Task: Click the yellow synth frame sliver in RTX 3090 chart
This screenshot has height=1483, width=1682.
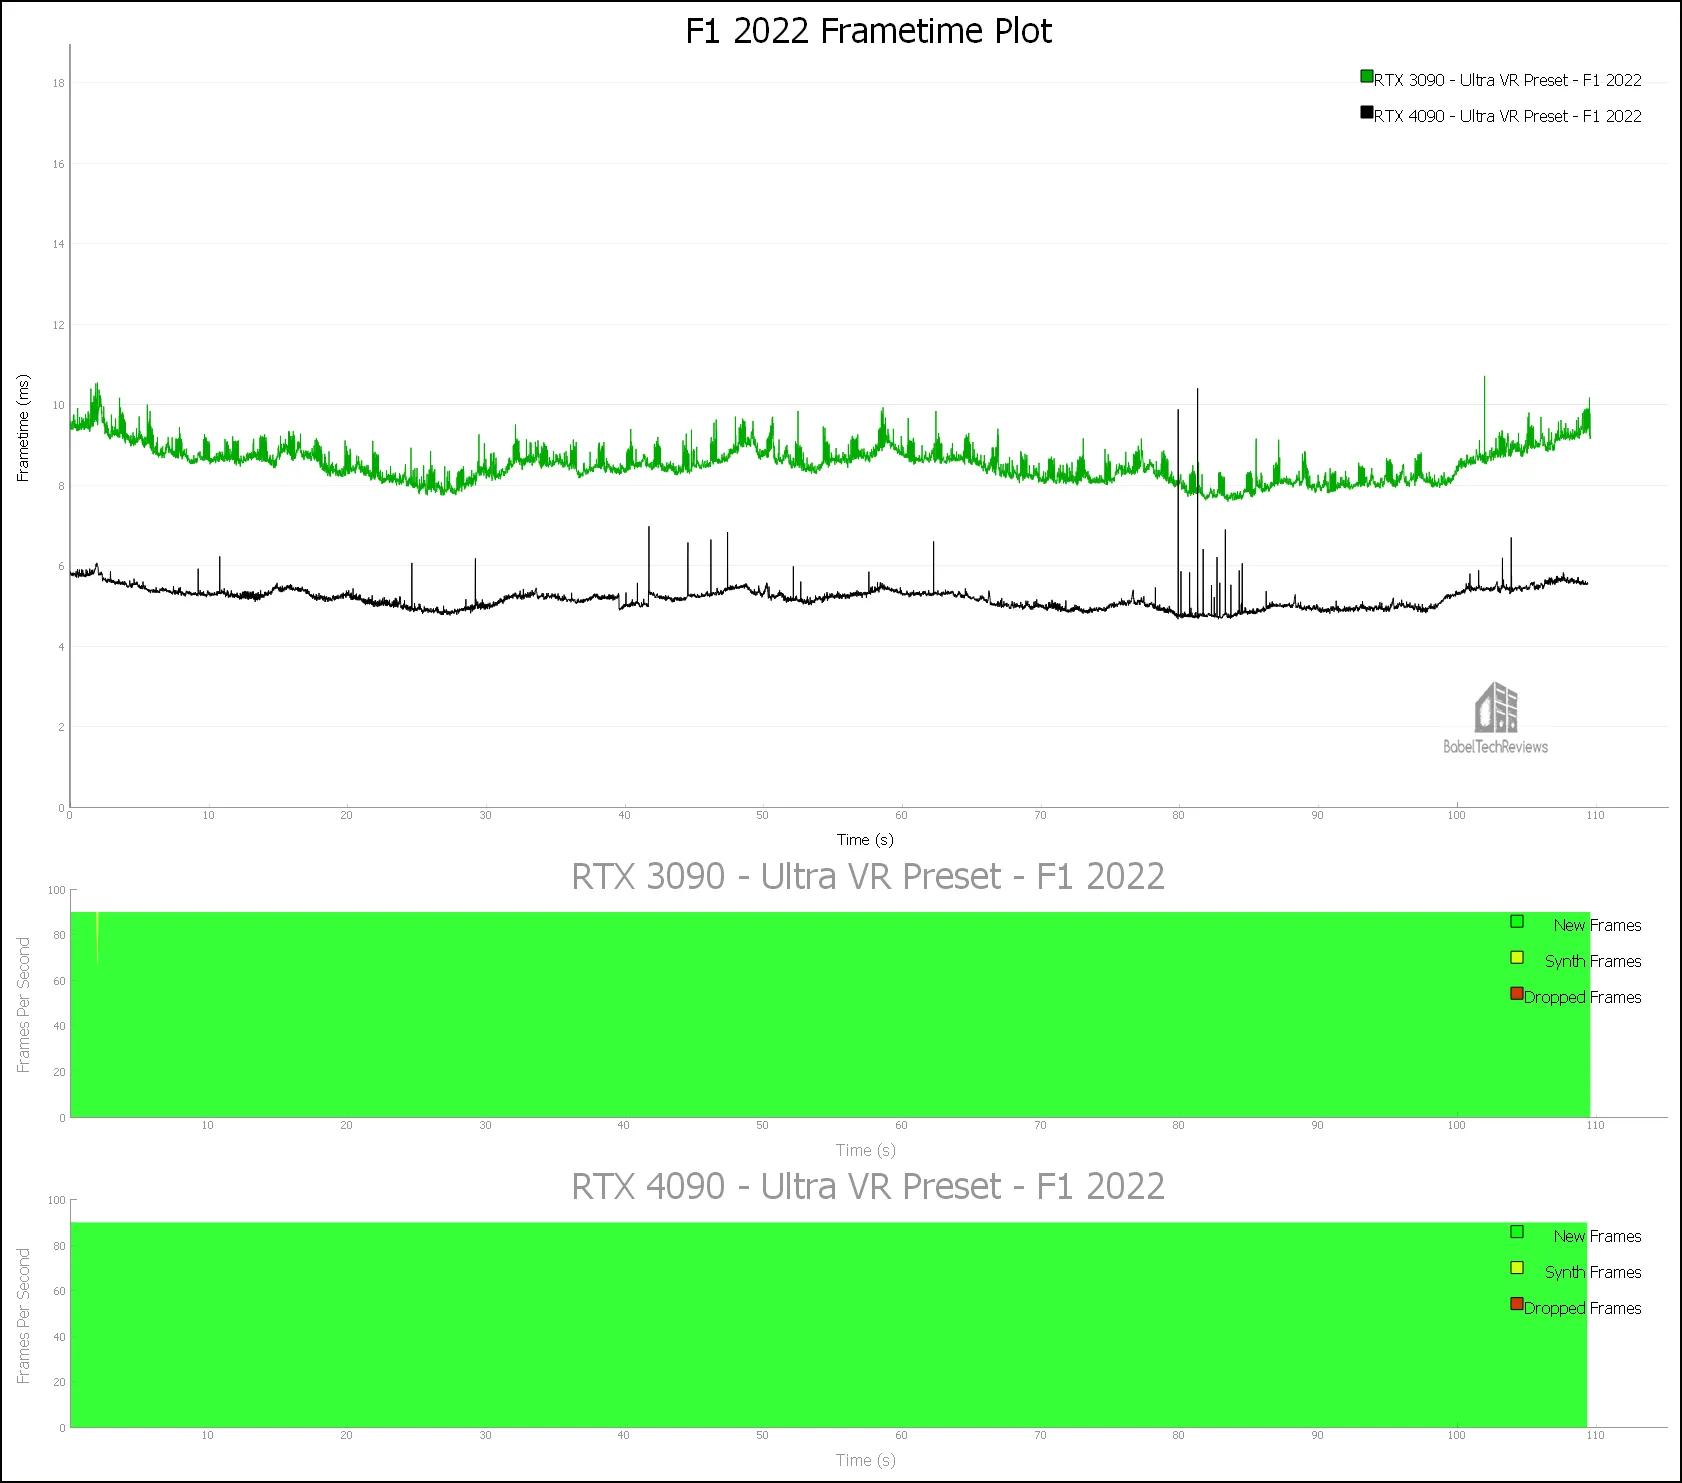Action: (x=97, y=937)
